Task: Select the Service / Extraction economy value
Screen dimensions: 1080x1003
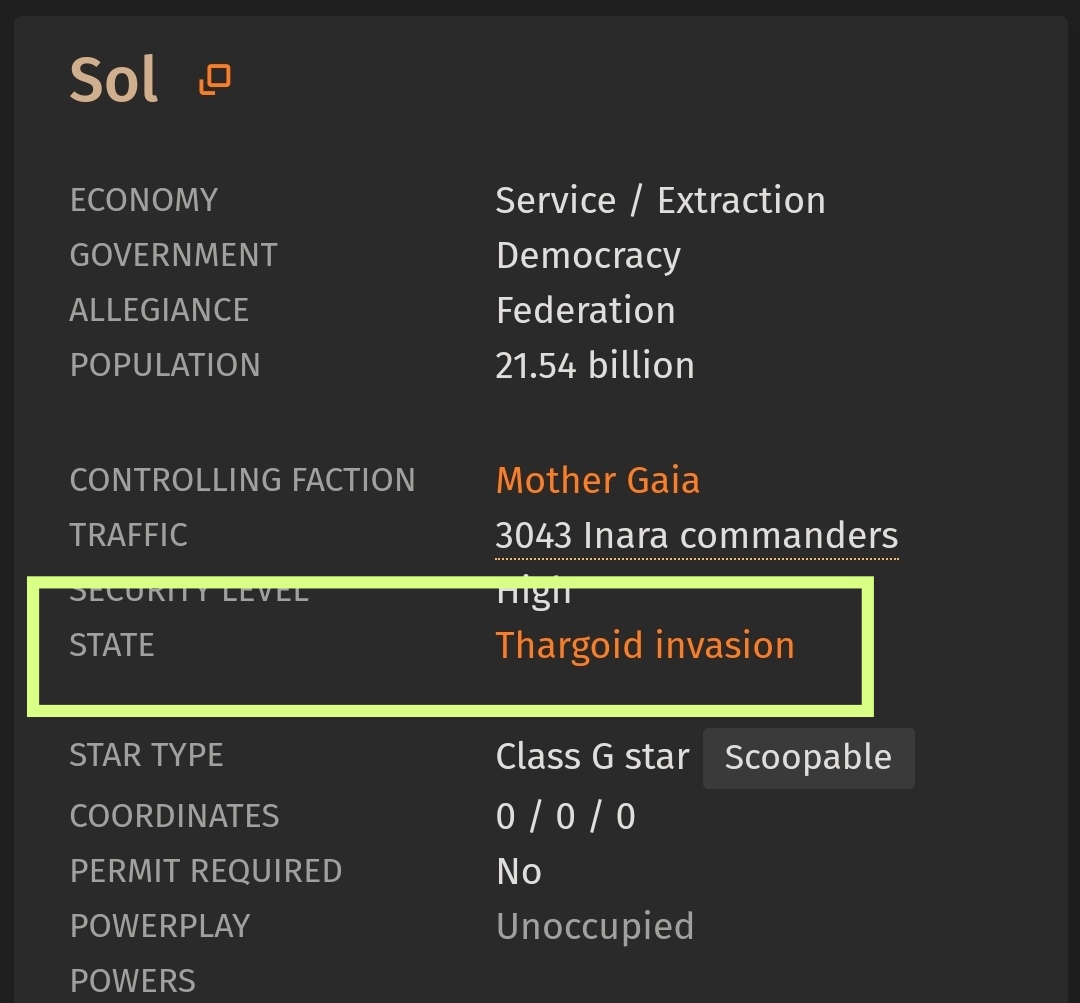Action: (660, 201)
